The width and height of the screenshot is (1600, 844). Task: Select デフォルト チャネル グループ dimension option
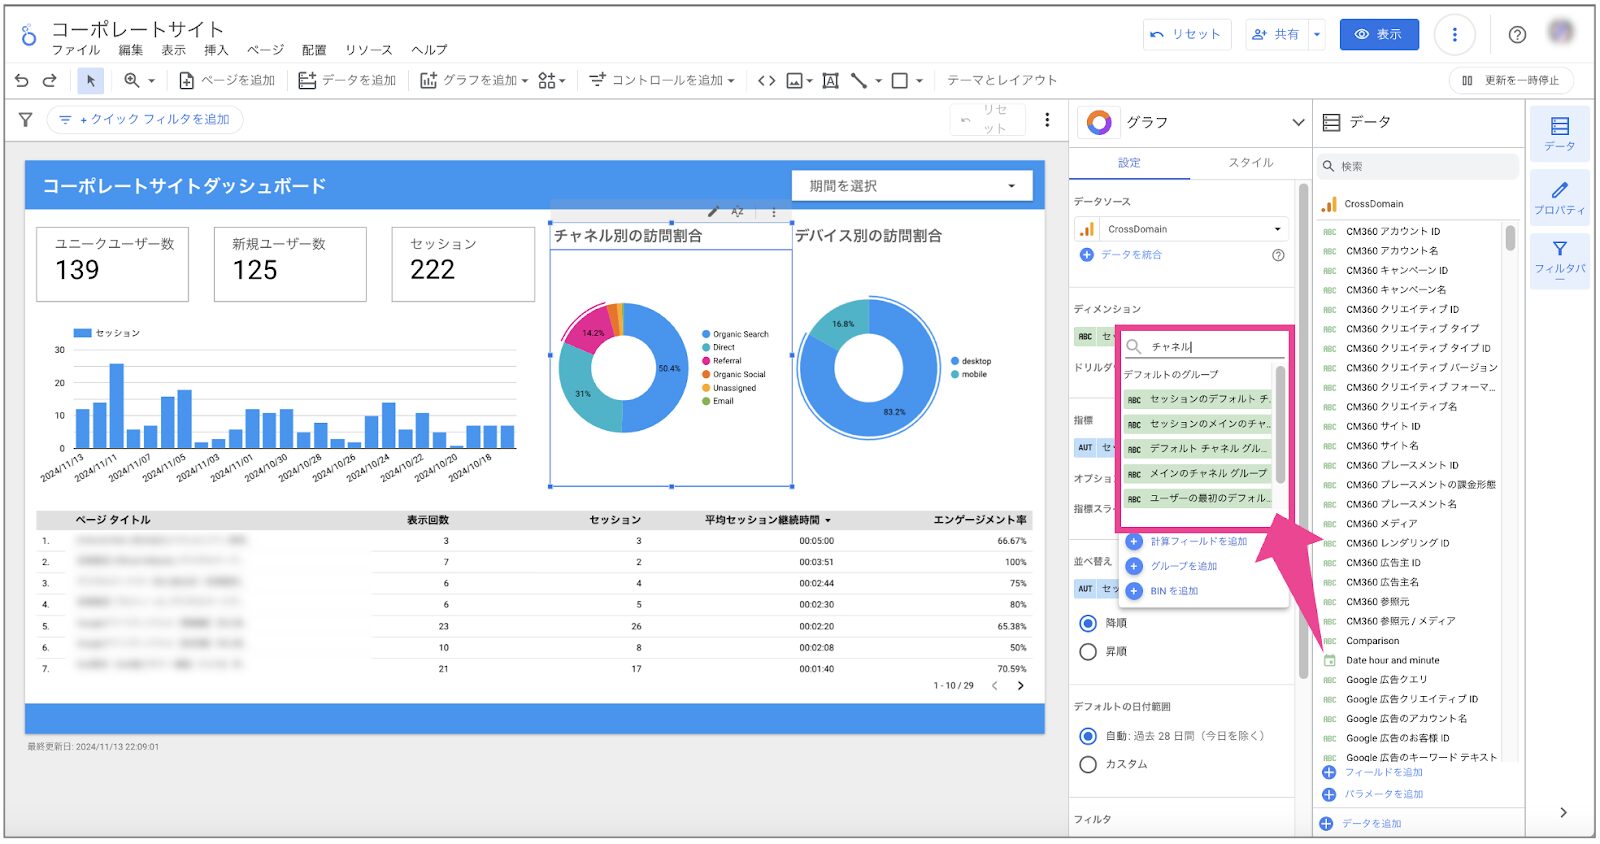pos(1197,449)
